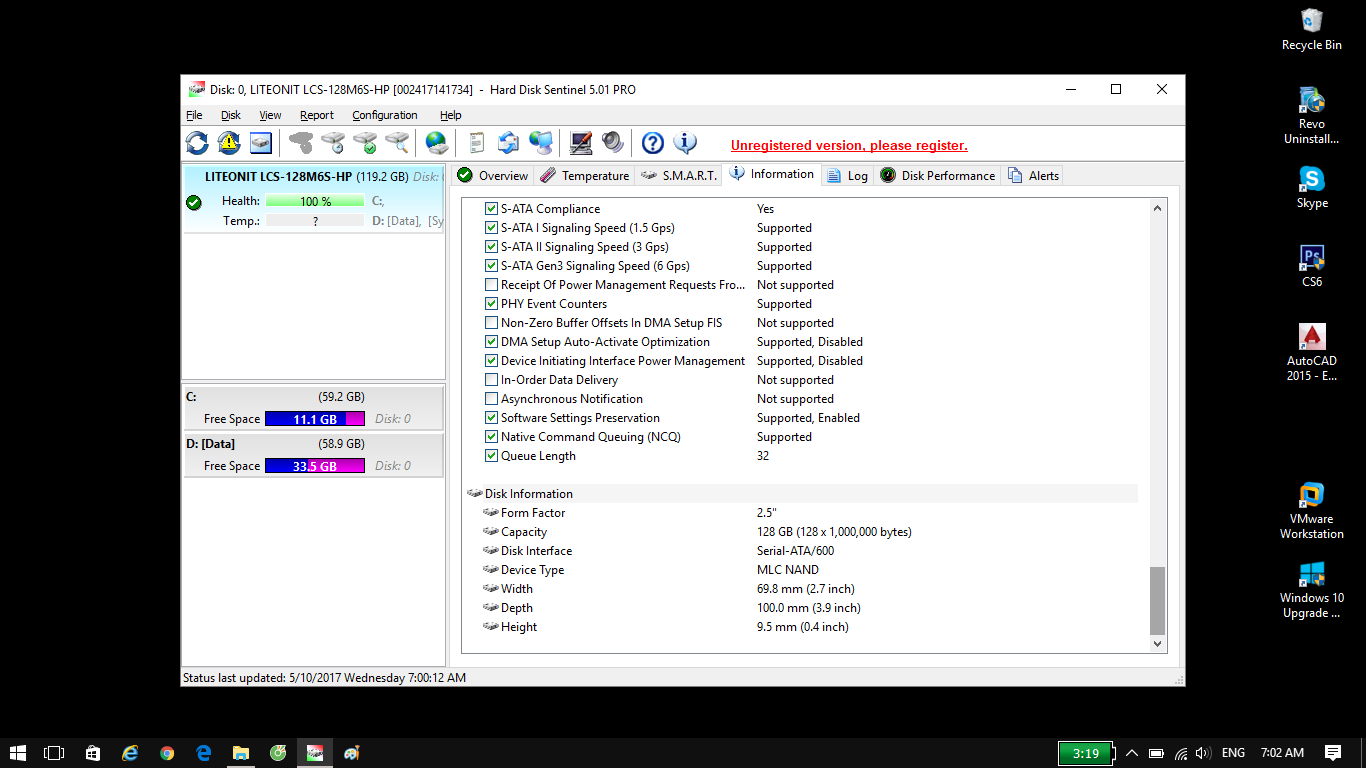Open the Help menu
Screen dimensions: 1366x768
pos(451,115)
